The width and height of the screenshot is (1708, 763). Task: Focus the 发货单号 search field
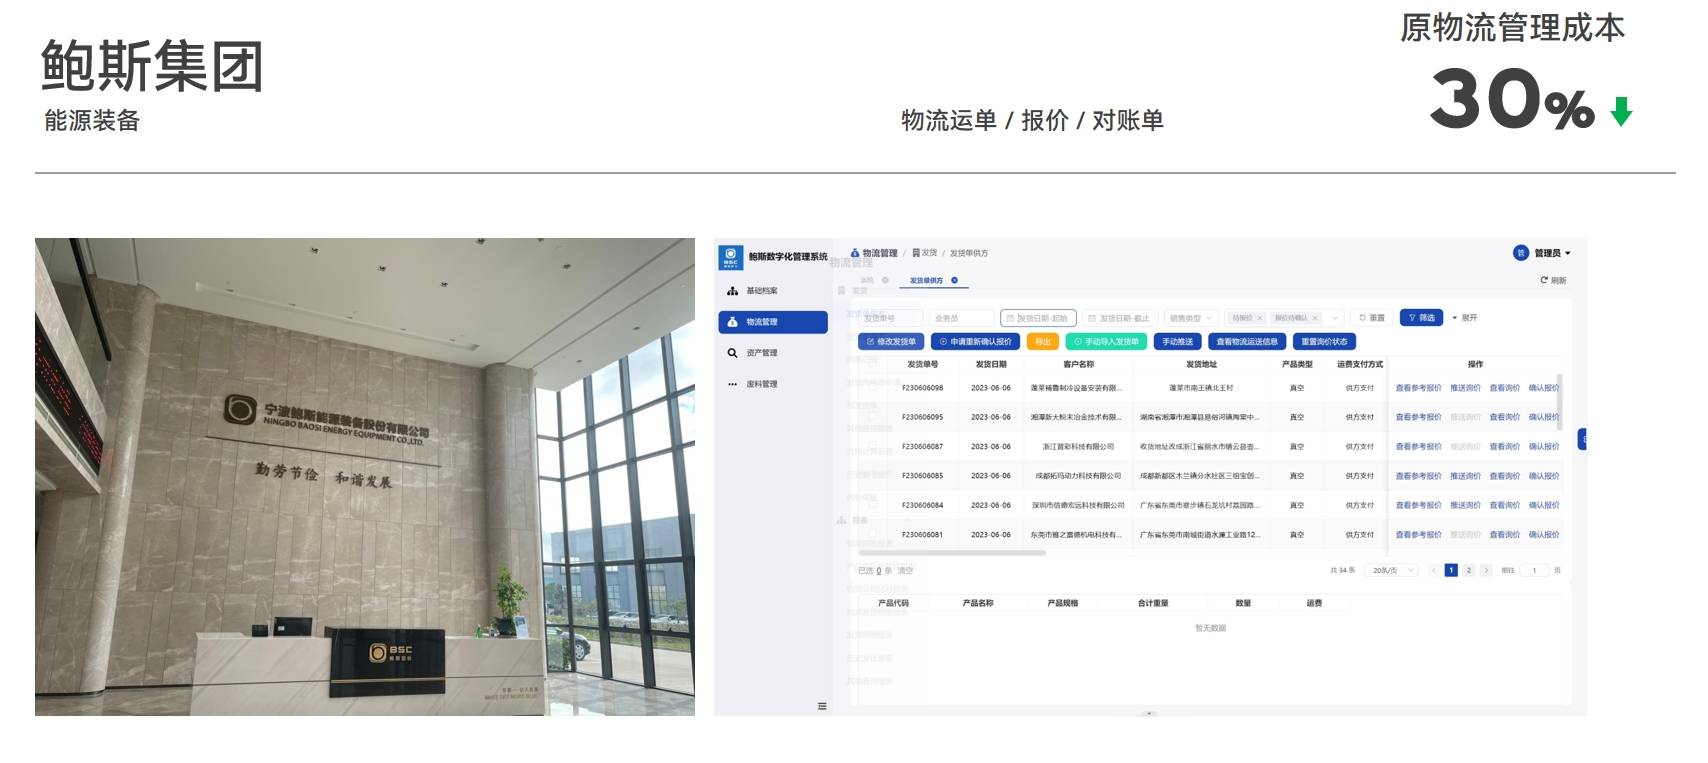coord(890,318)
